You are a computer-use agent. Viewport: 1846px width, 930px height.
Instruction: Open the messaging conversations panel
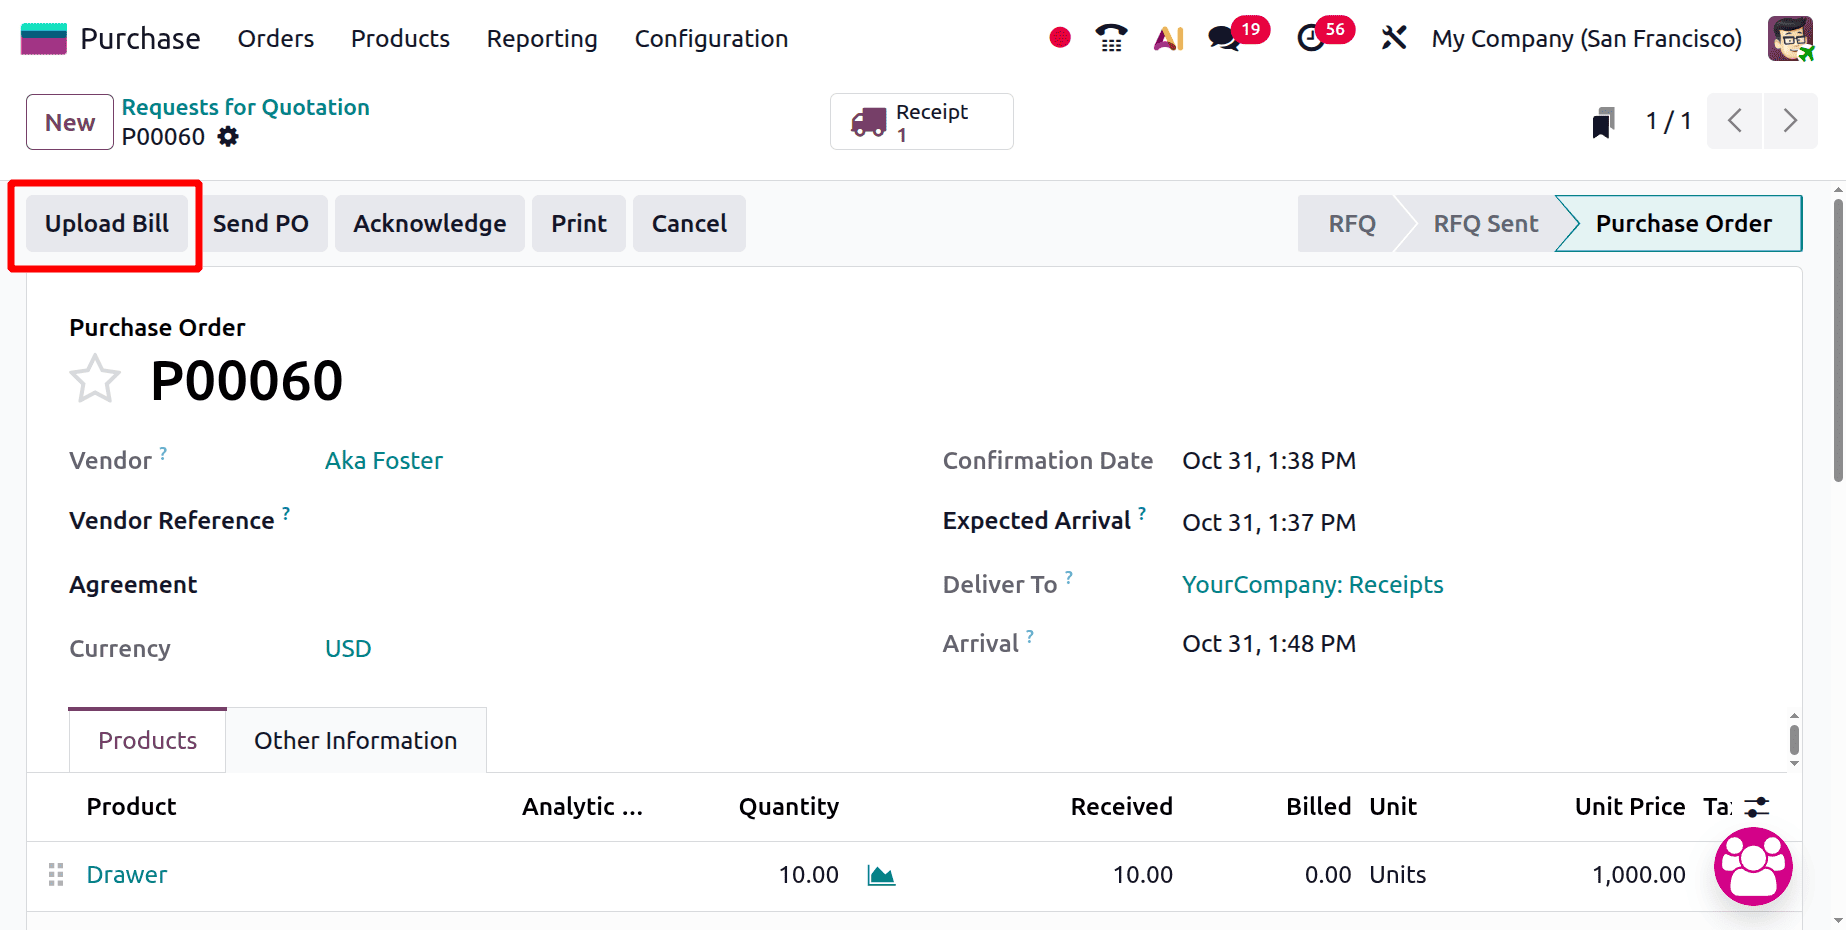click(1222, 38)
